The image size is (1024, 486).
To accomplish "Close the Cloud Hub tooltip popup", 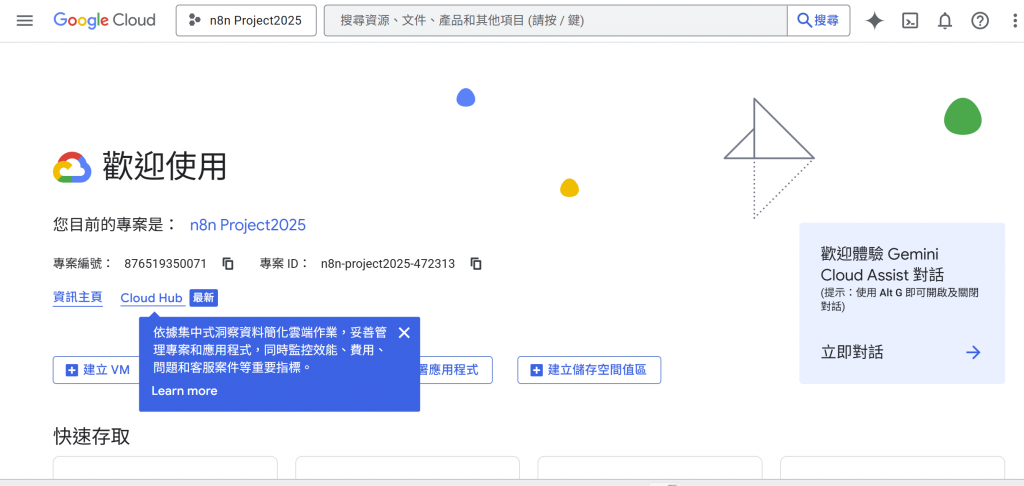I will click(x=404, y=332).
